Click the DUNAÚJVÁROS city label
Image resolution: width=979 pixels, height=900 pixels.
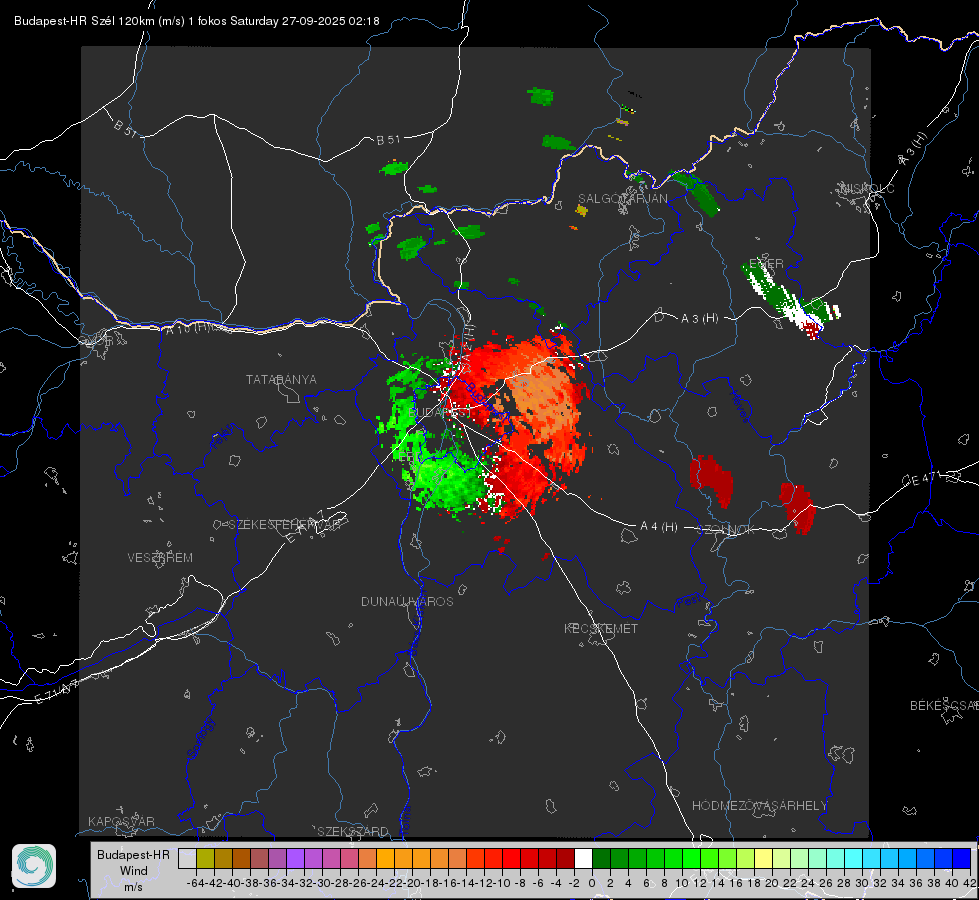tap(407, 601)
